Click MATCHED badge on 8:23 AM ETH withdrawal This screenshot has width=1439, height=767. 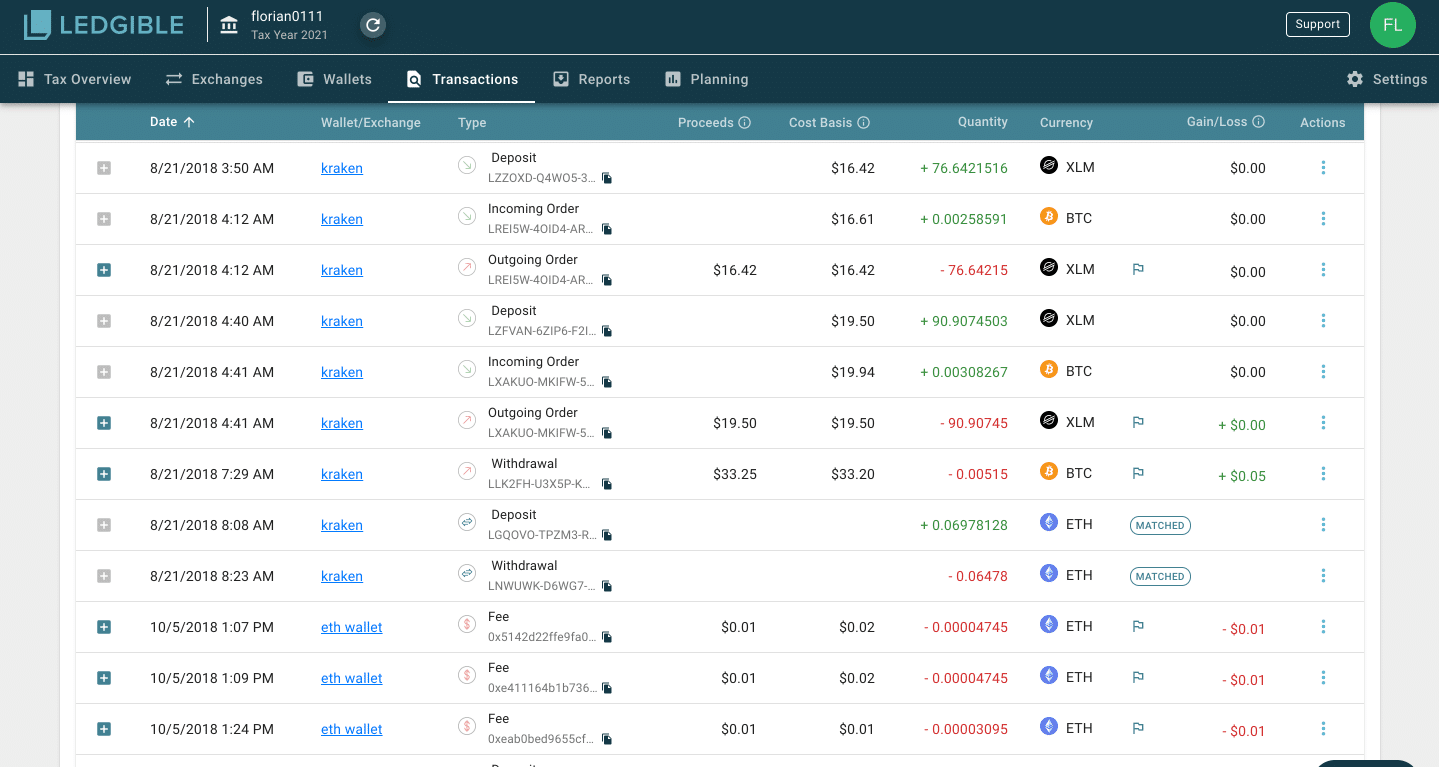pyautogui.click(x=1160, y=576)
